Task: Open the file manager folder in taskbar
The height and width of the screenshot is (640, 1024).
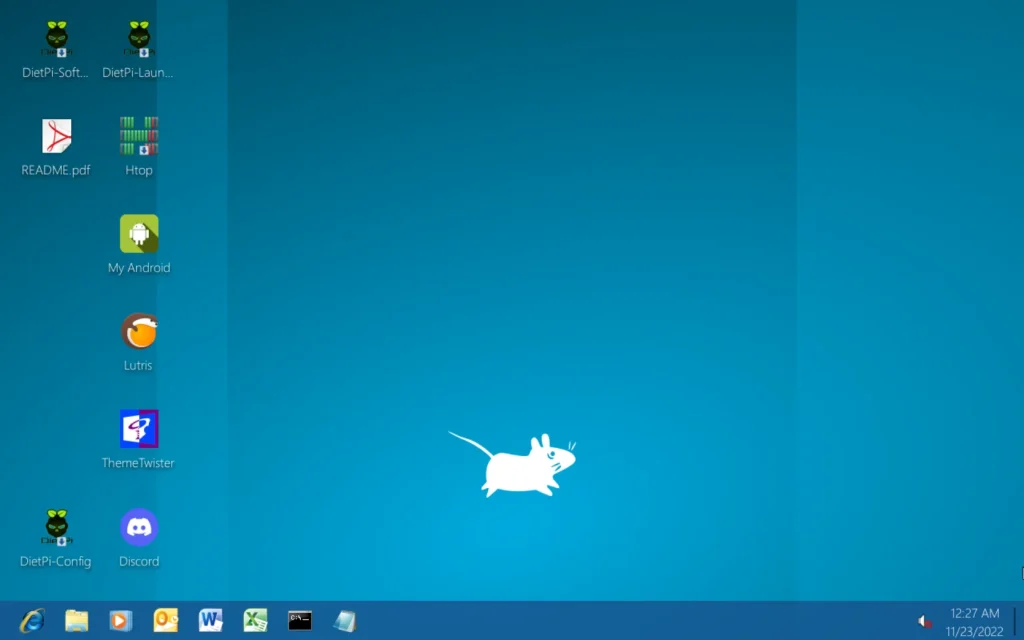Action: (x=77, y=620)
